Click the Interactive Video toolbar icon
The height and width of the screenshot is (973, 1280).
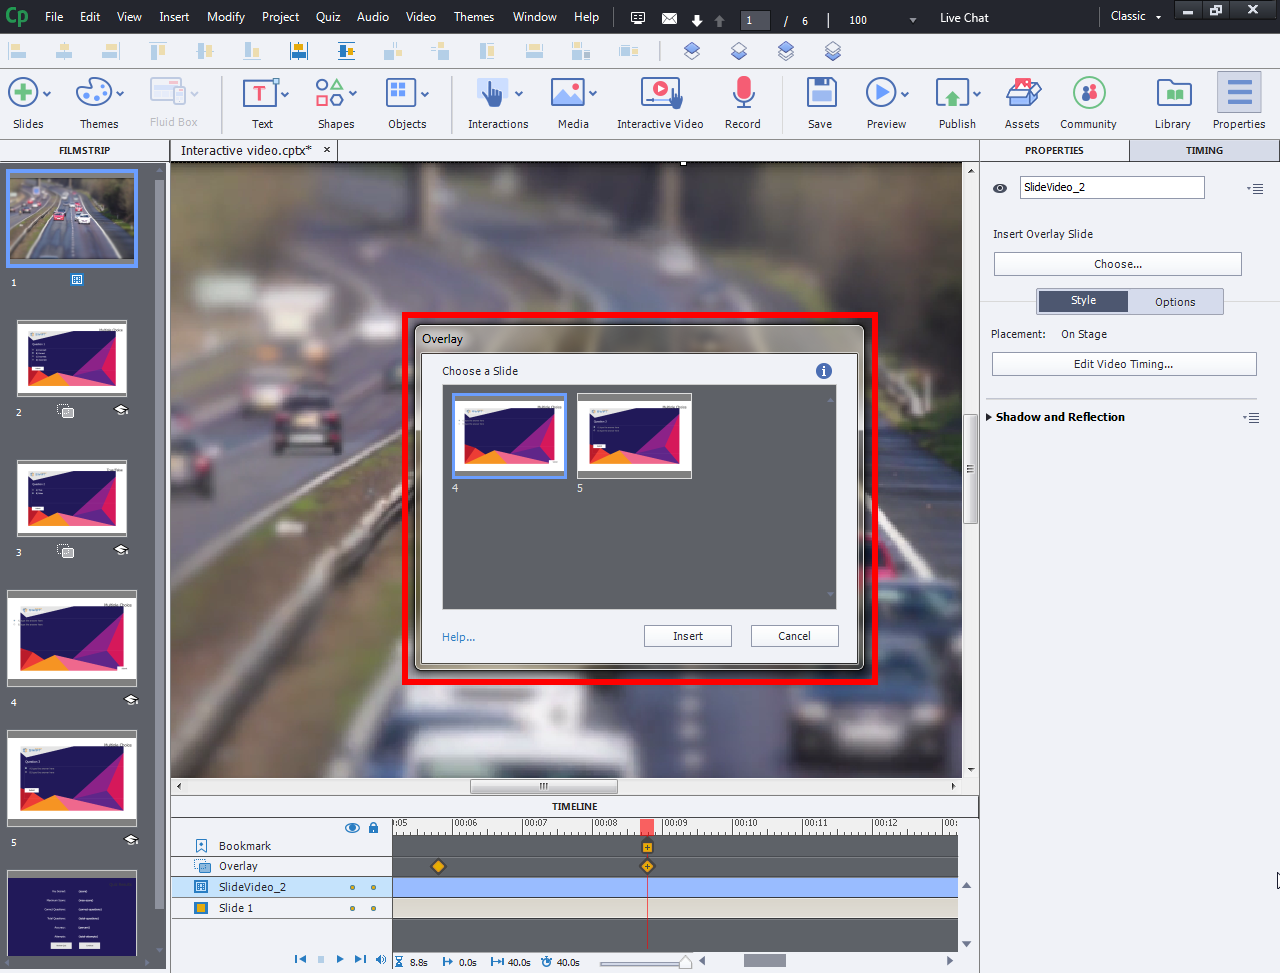pyautogui.click(x=660, y=94)
